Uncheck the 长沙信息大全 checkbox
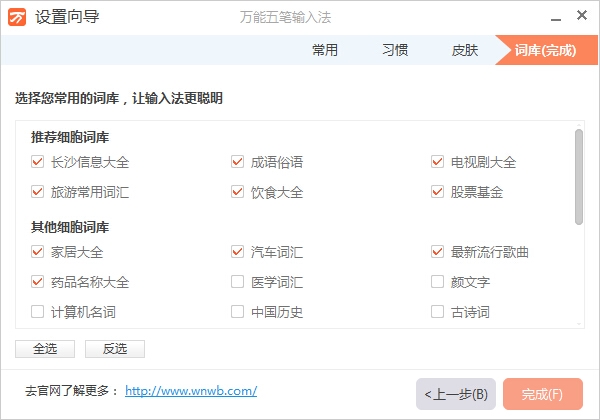 click(x=38, y=162)
